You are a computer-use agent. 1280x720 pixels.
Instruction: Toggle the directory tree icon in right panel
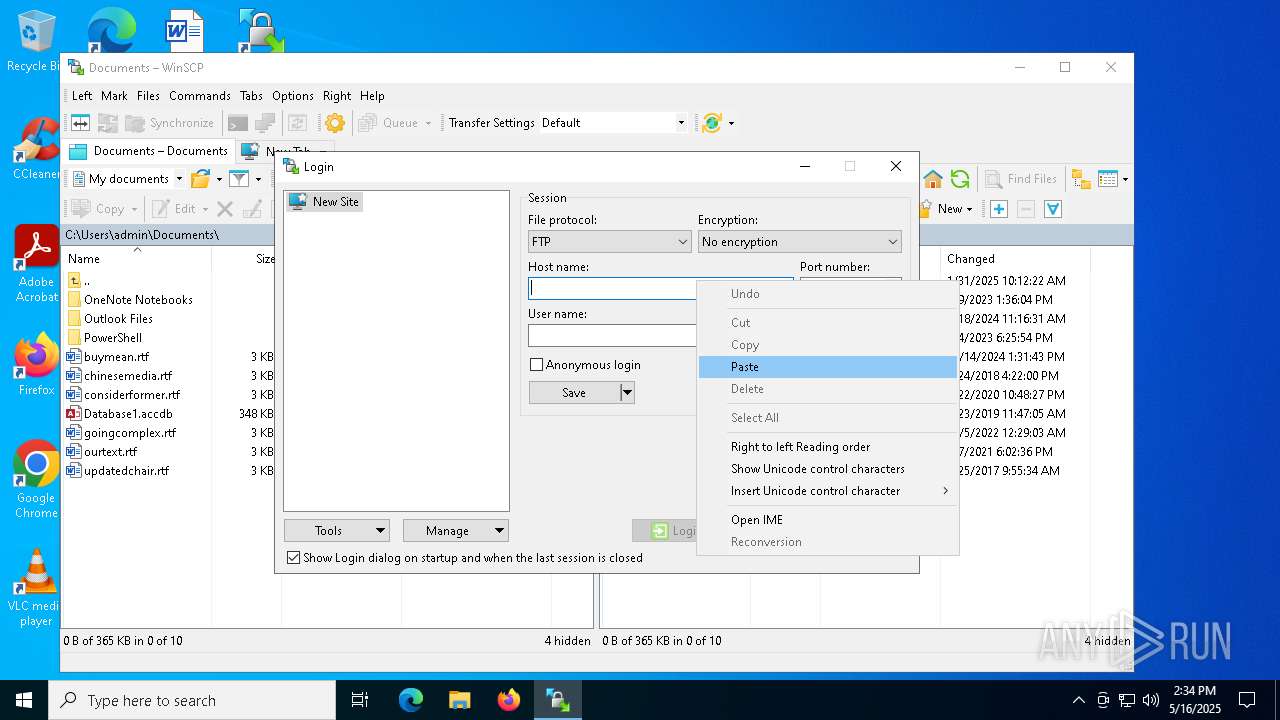[1081, 179]
